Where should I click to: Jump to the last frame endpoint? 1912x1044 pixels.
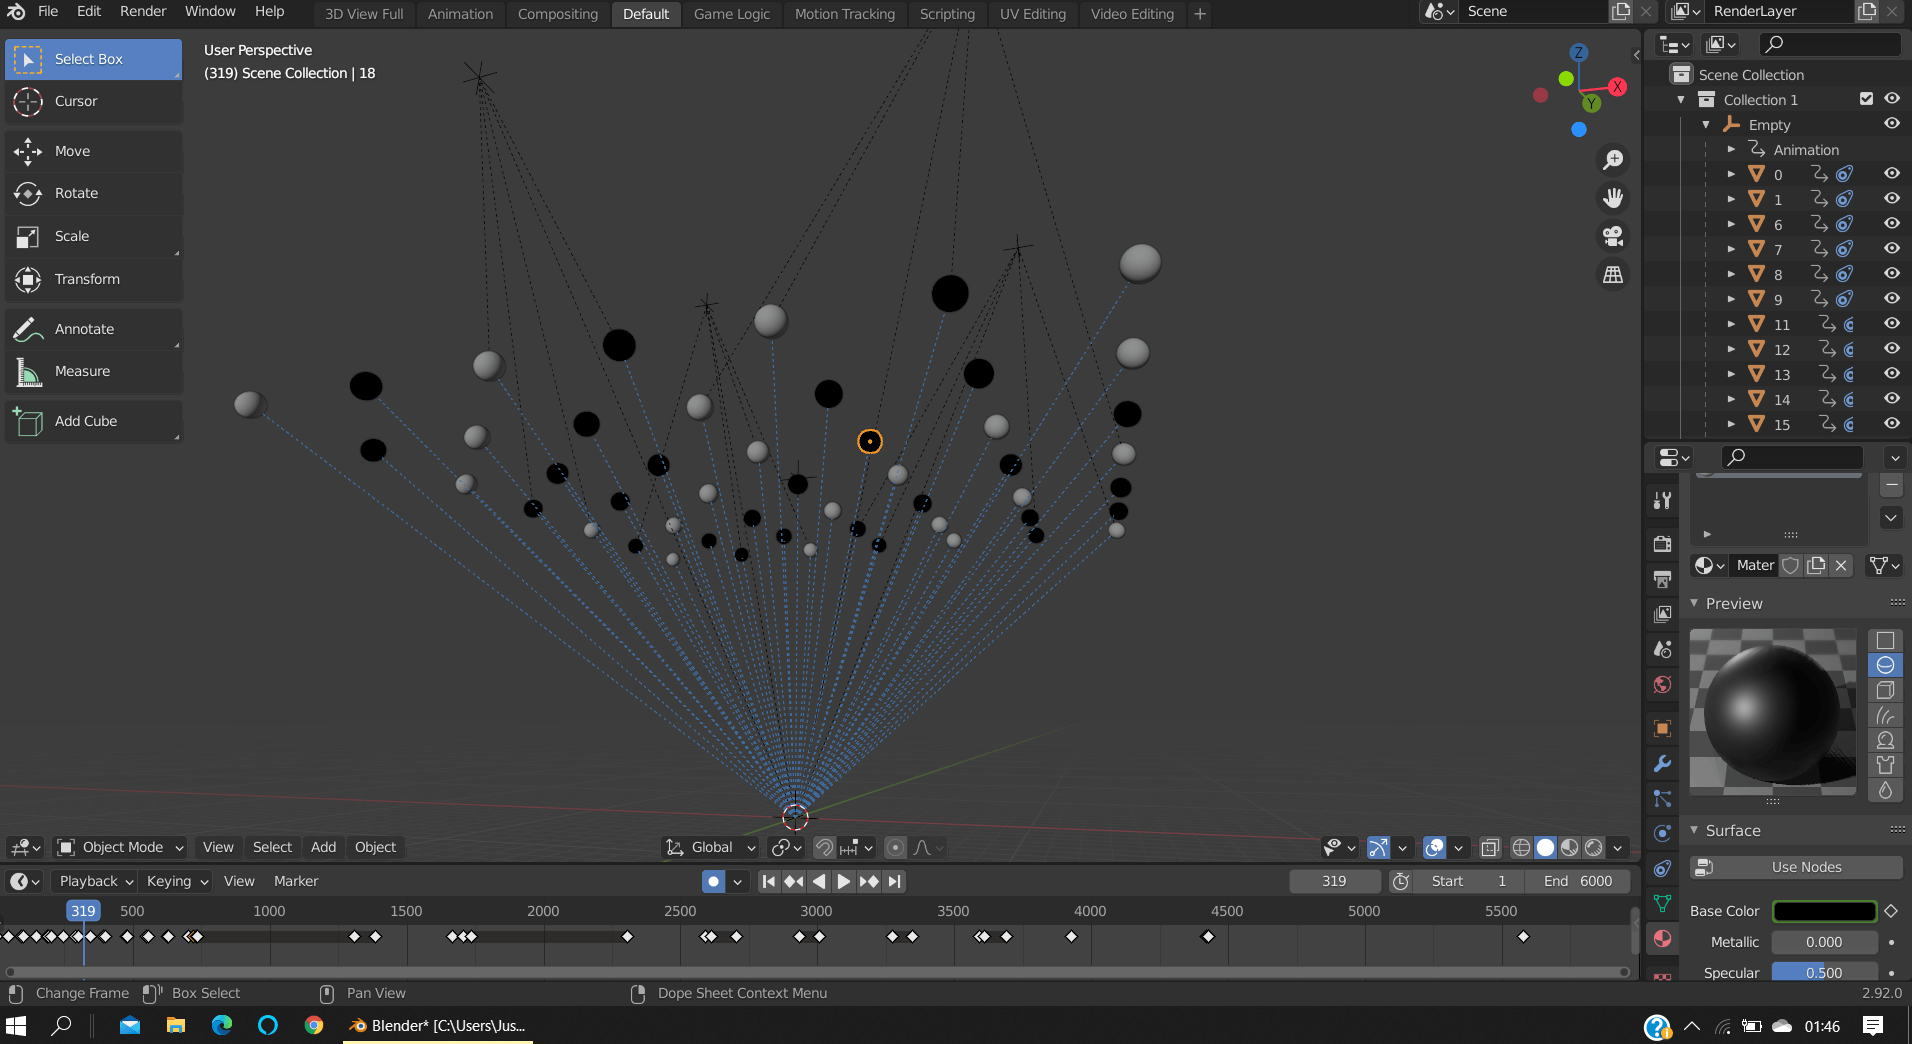coord(895,881)
